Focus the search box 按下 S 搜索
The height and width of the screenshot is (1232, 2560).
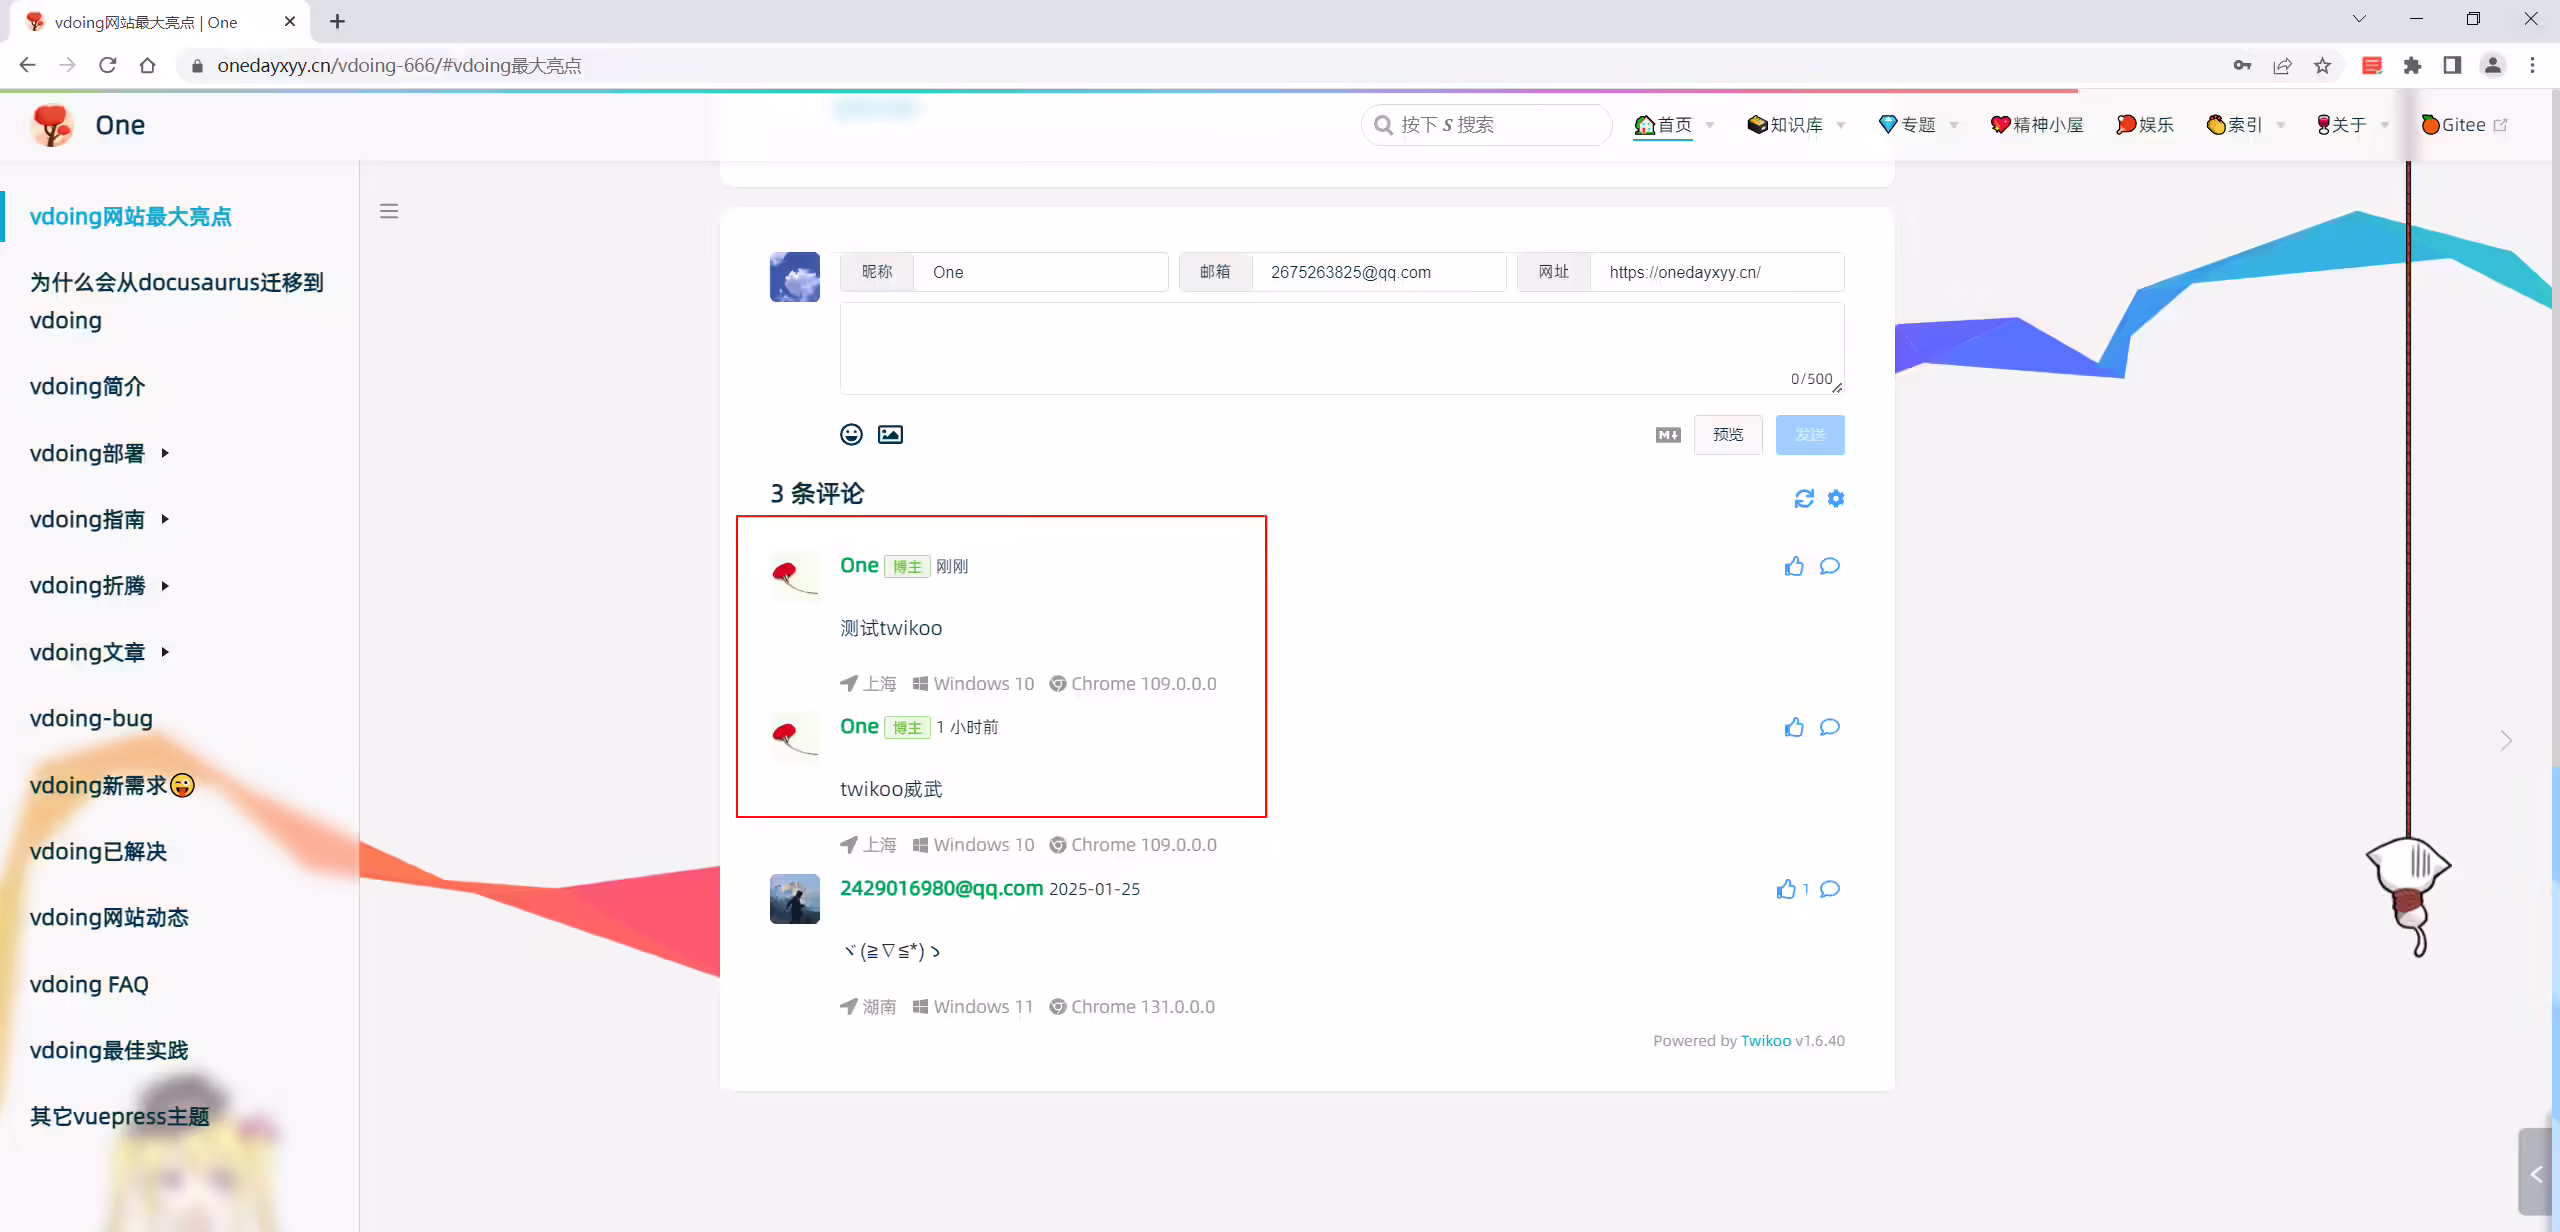pos(1487,125)
